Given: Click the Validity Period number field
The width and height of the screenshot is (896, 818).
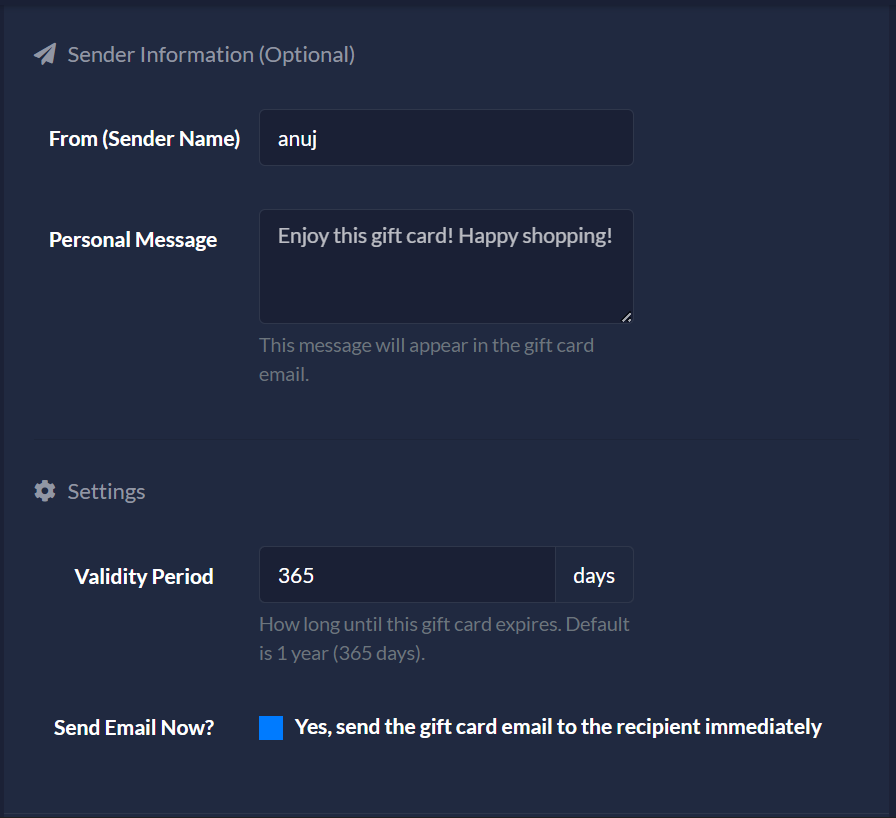Looking at the screenshot, I should click(407, 575).
